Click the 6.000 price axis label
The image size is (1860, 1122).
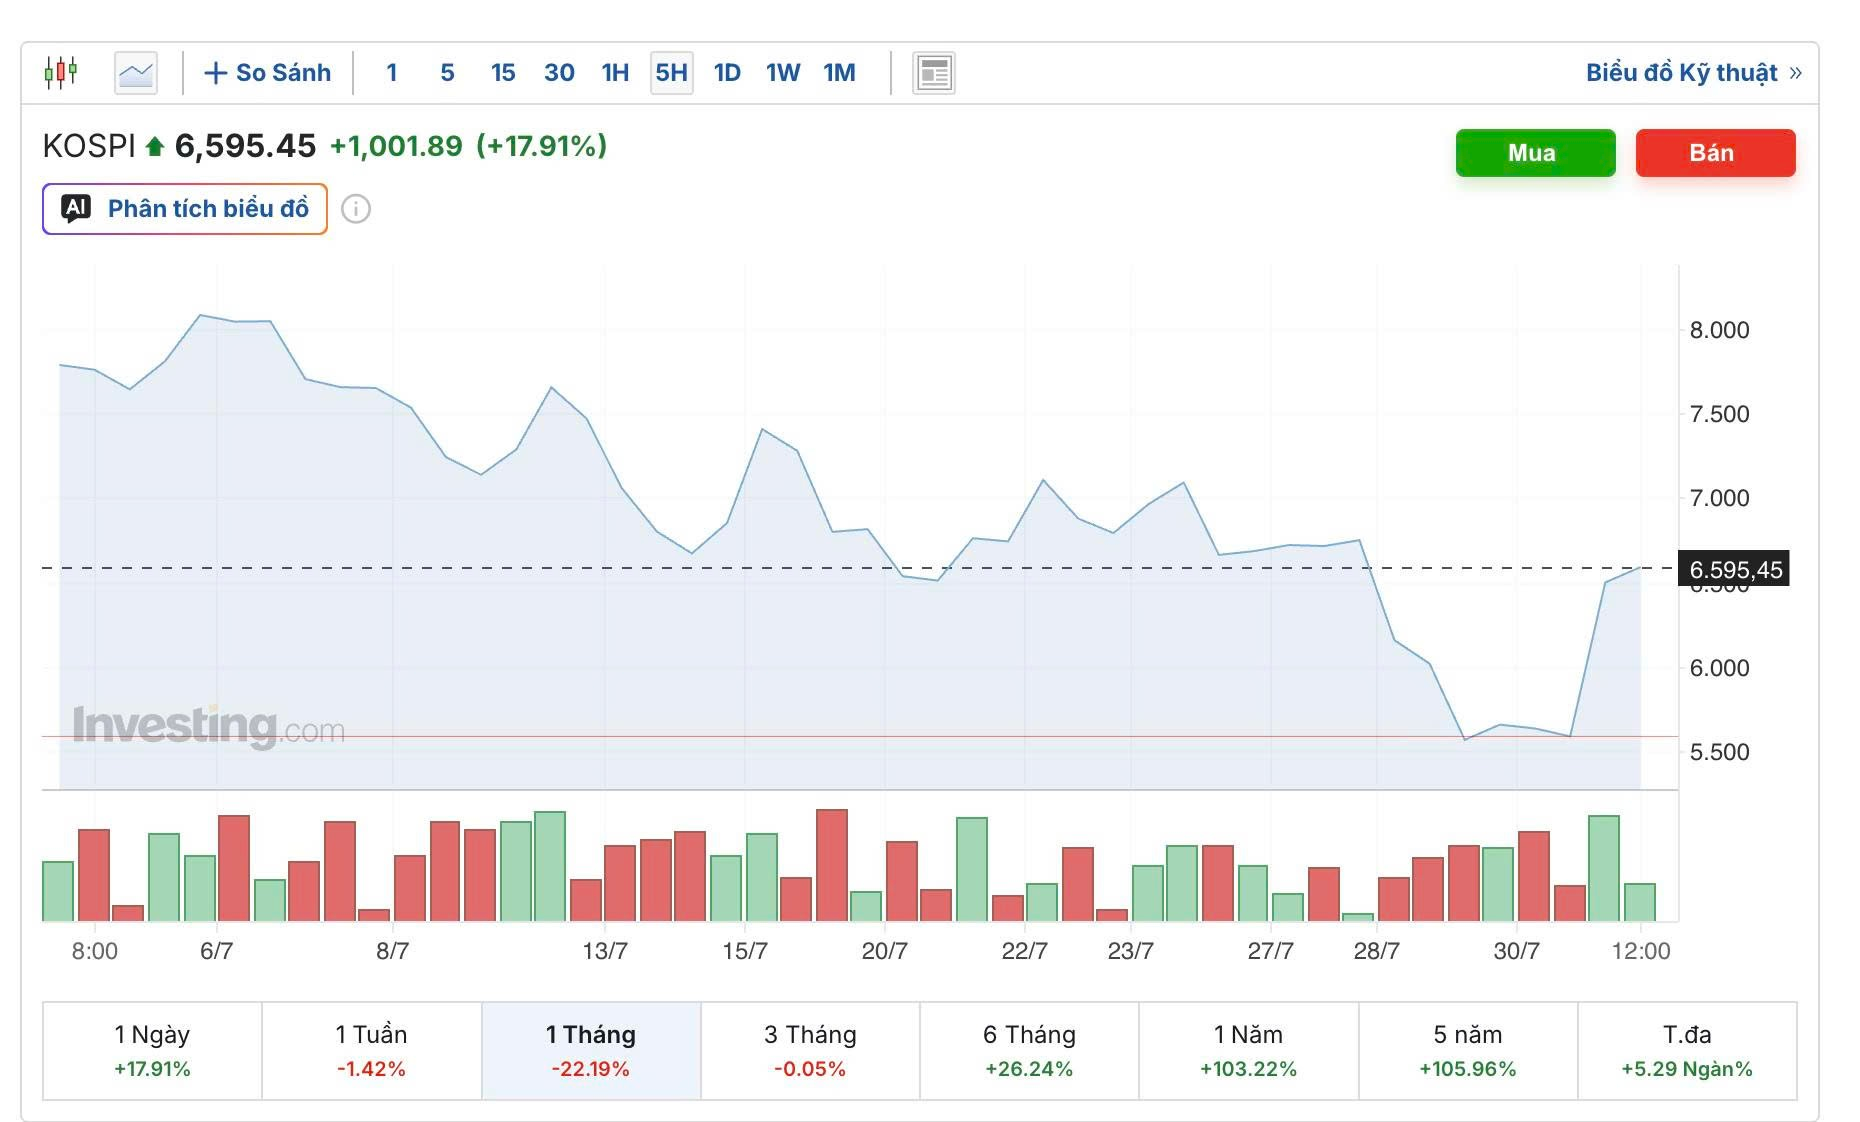coord(1719,668)
